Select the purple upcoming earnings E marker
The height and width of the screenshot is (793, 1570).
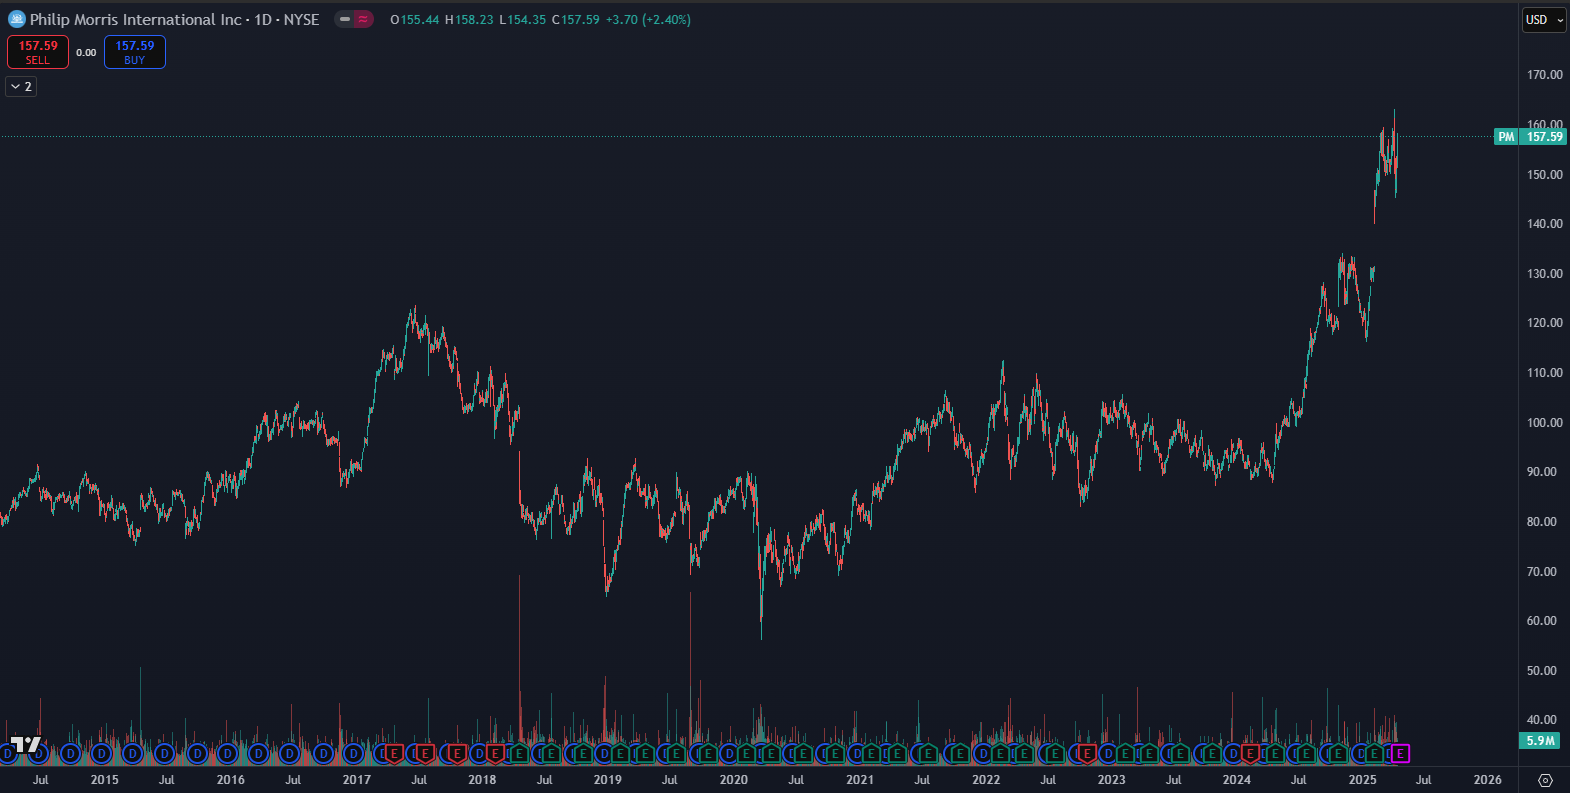click(1400, 754)
